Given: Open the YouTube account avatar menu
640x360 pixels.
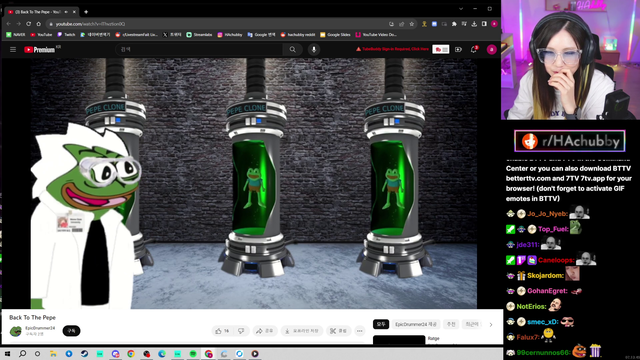Looking at the screenshot, I should [x=491, y=49].
